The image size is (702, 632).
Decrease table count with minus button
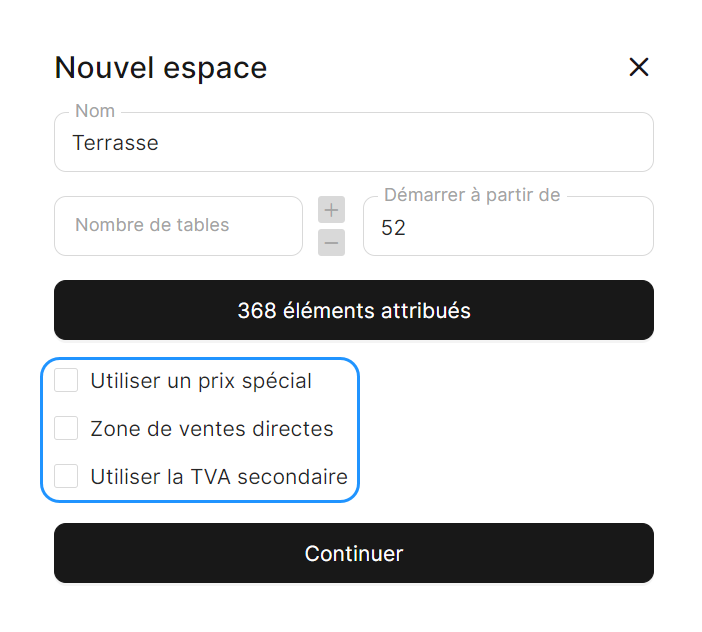point(331,242)
